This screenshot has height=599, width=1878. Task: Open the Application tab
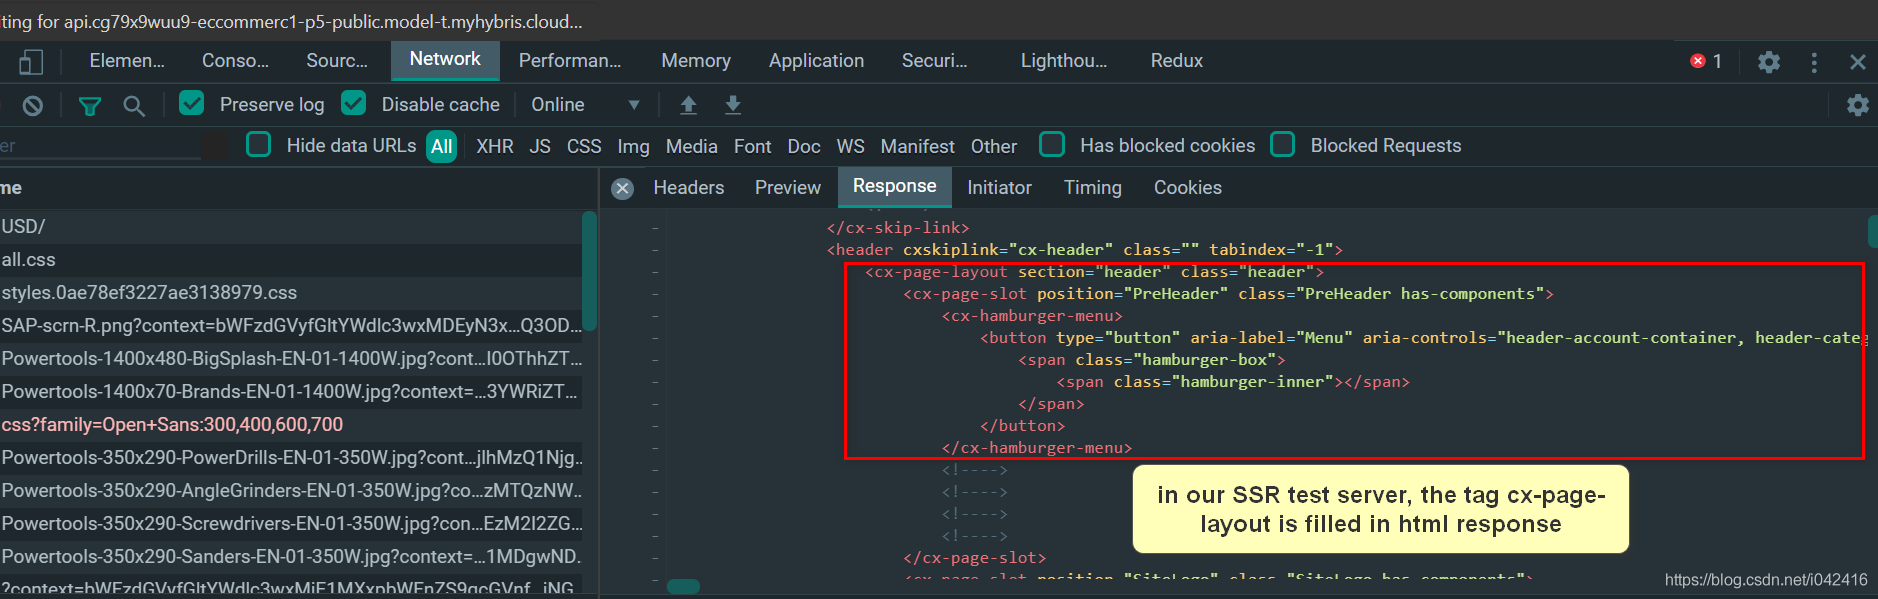click(816, 61)
